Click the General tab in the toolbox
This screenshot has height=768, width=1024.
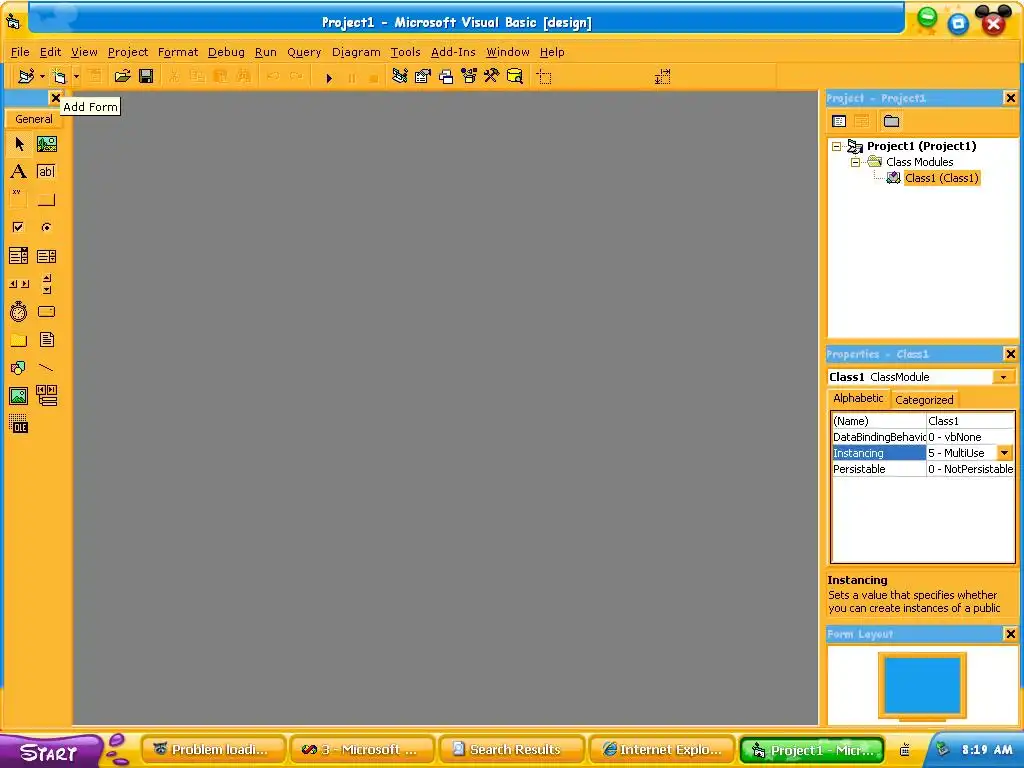click(x=34, y=119)
